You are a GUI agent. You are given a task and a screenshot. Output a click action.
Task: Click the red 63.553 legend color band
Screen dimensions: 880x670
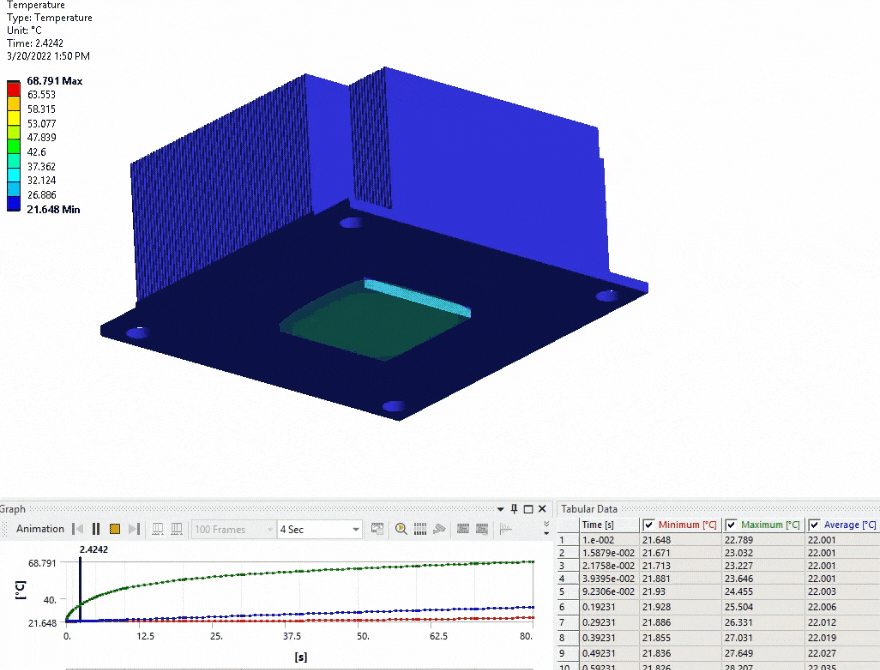pos(14,95)
